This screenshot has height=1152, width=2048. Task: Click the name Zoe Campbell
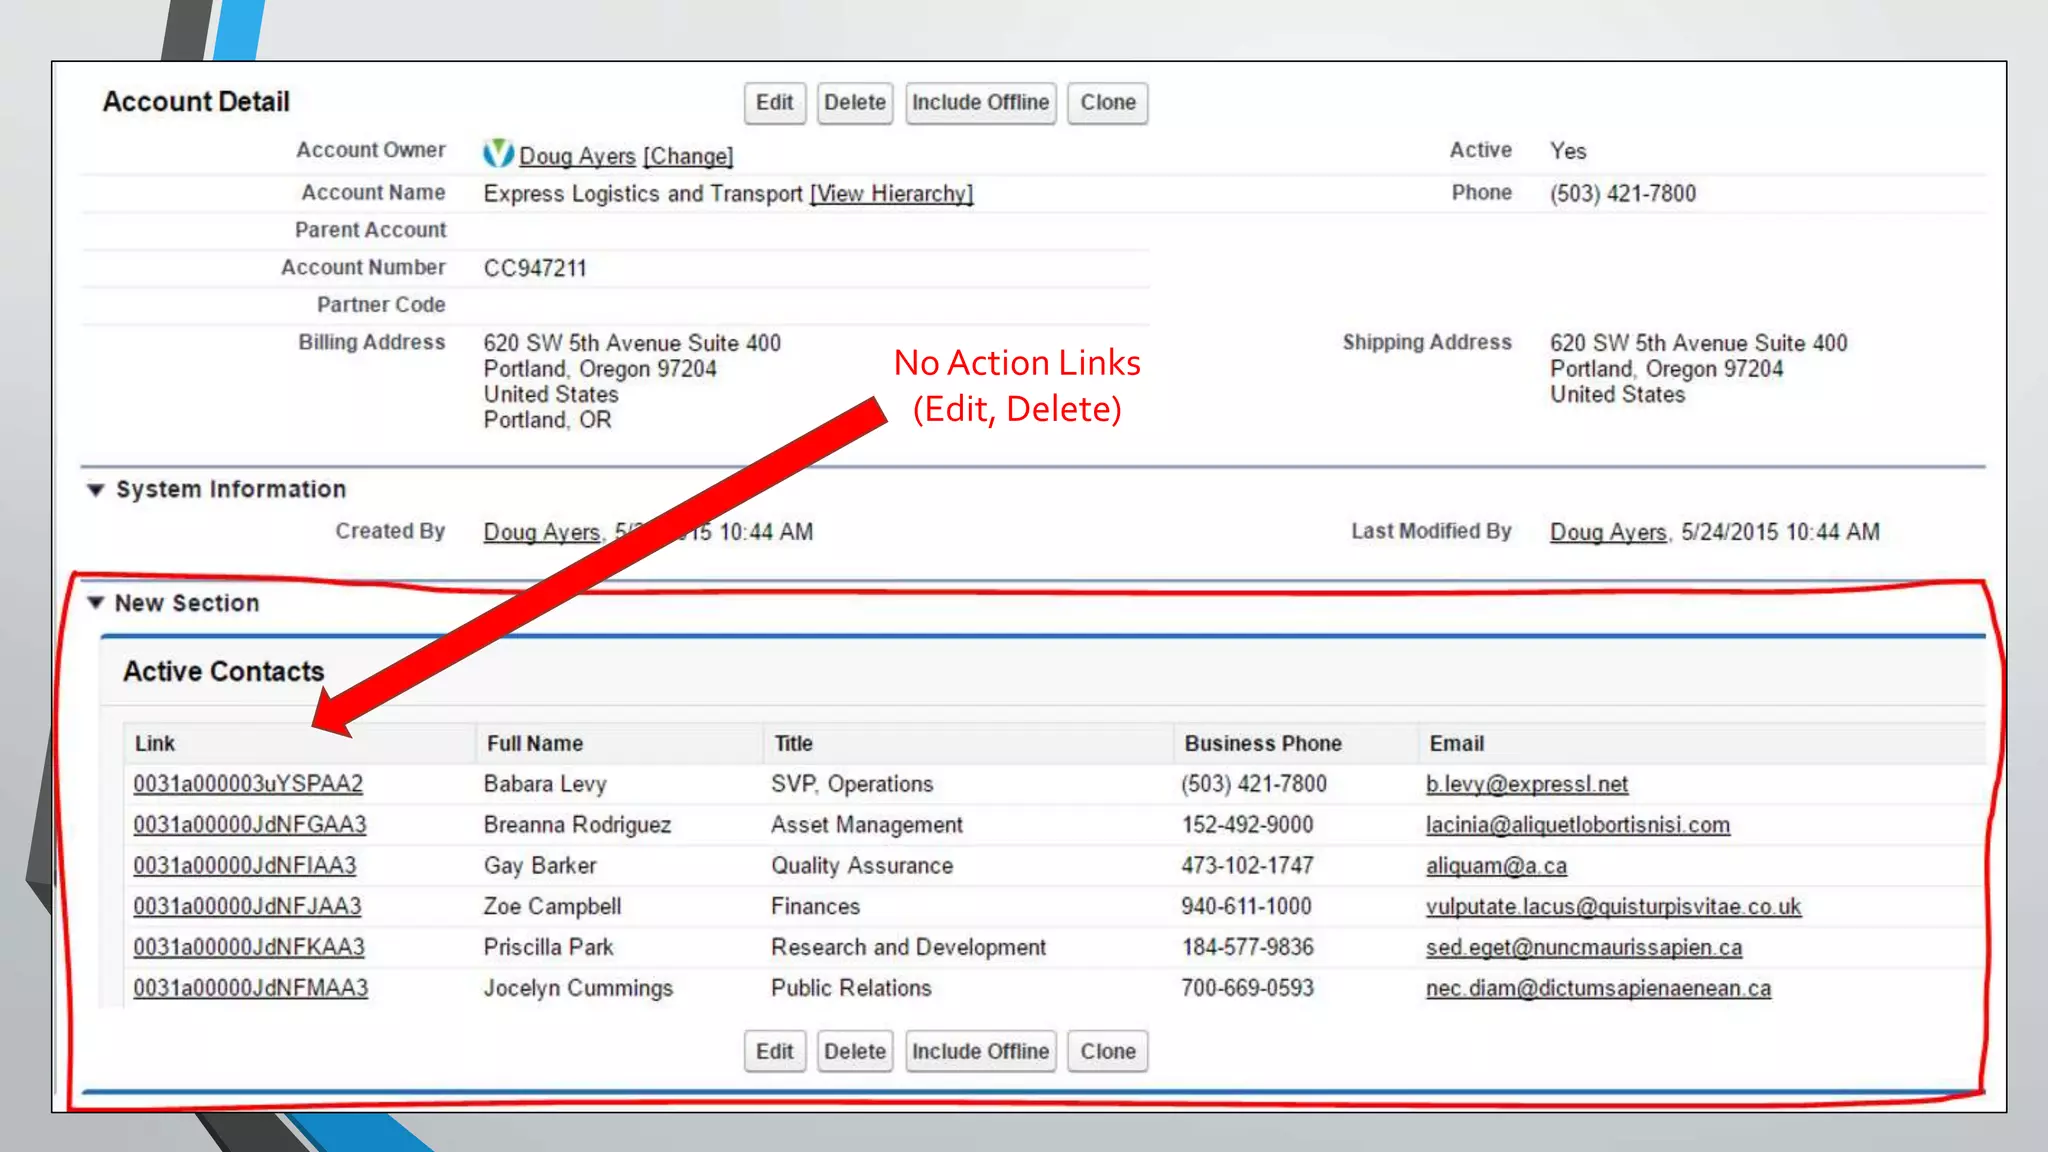tap(552, 907)
